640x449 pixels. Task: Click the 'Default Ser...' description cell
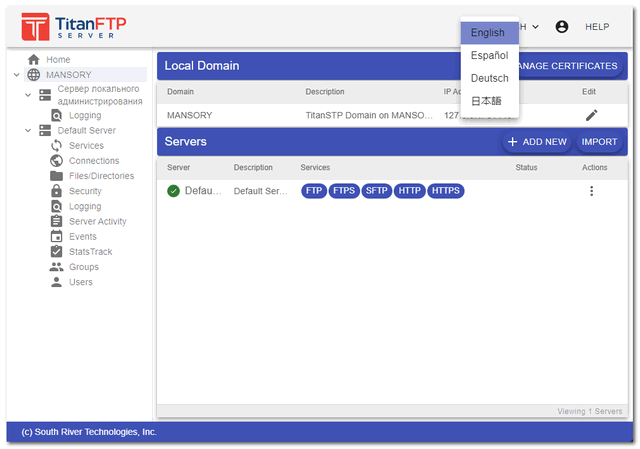[260, 191]
